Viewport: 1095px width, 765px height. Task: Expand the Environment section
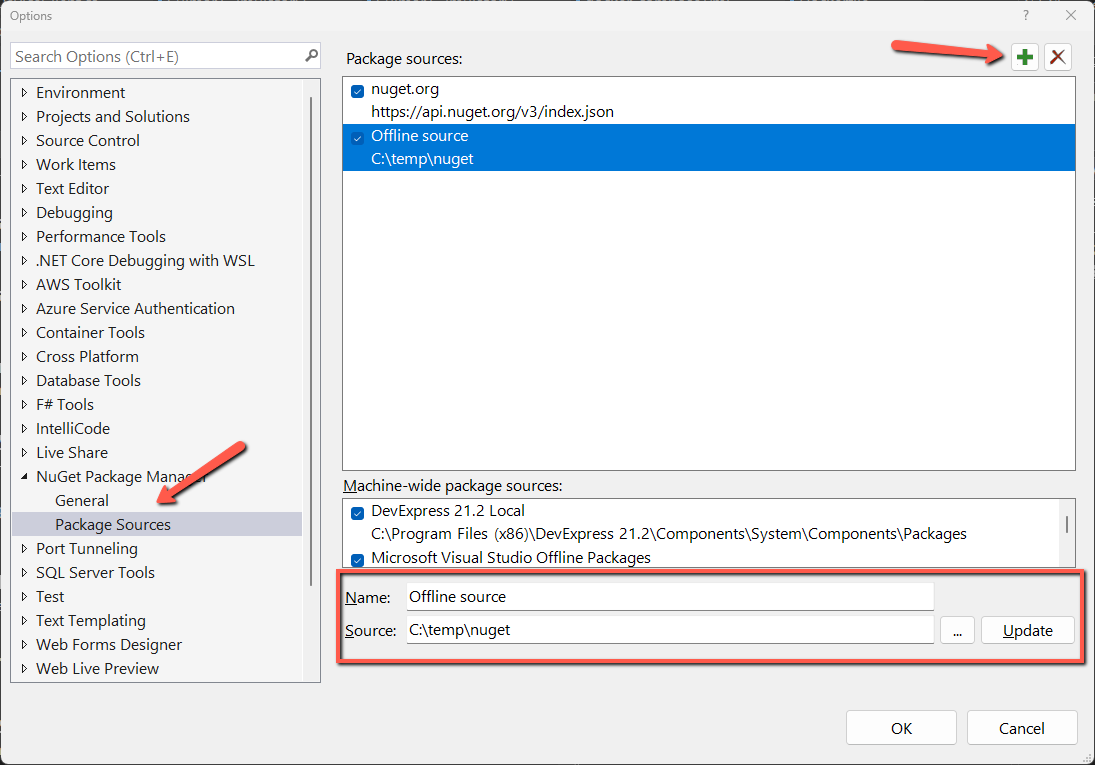coord(24,92)
